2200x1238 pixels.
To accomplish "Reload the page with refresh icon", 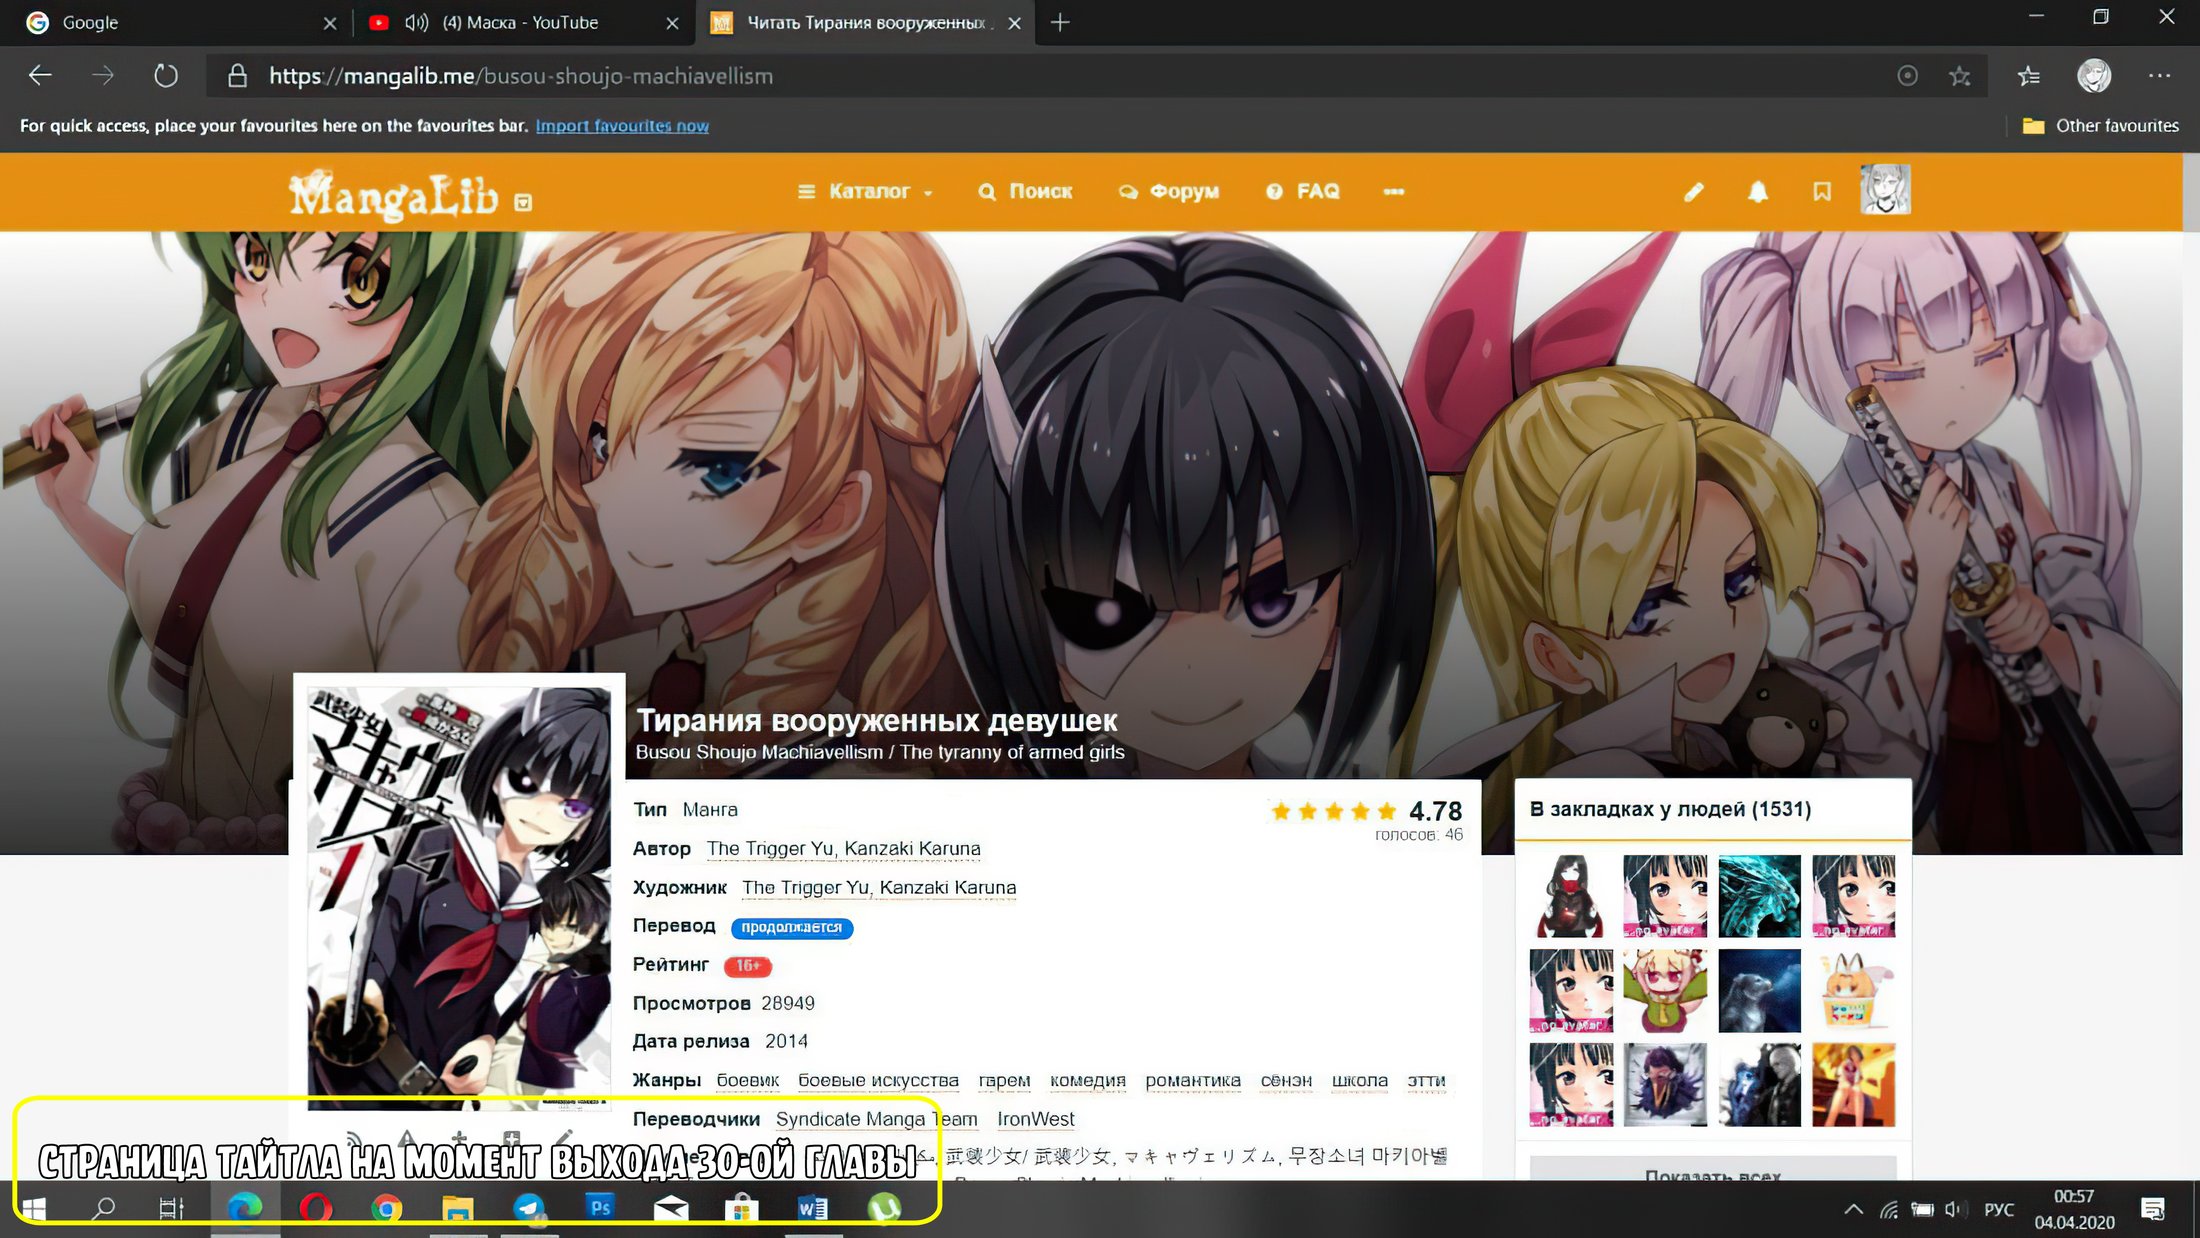I will [166, 75].
